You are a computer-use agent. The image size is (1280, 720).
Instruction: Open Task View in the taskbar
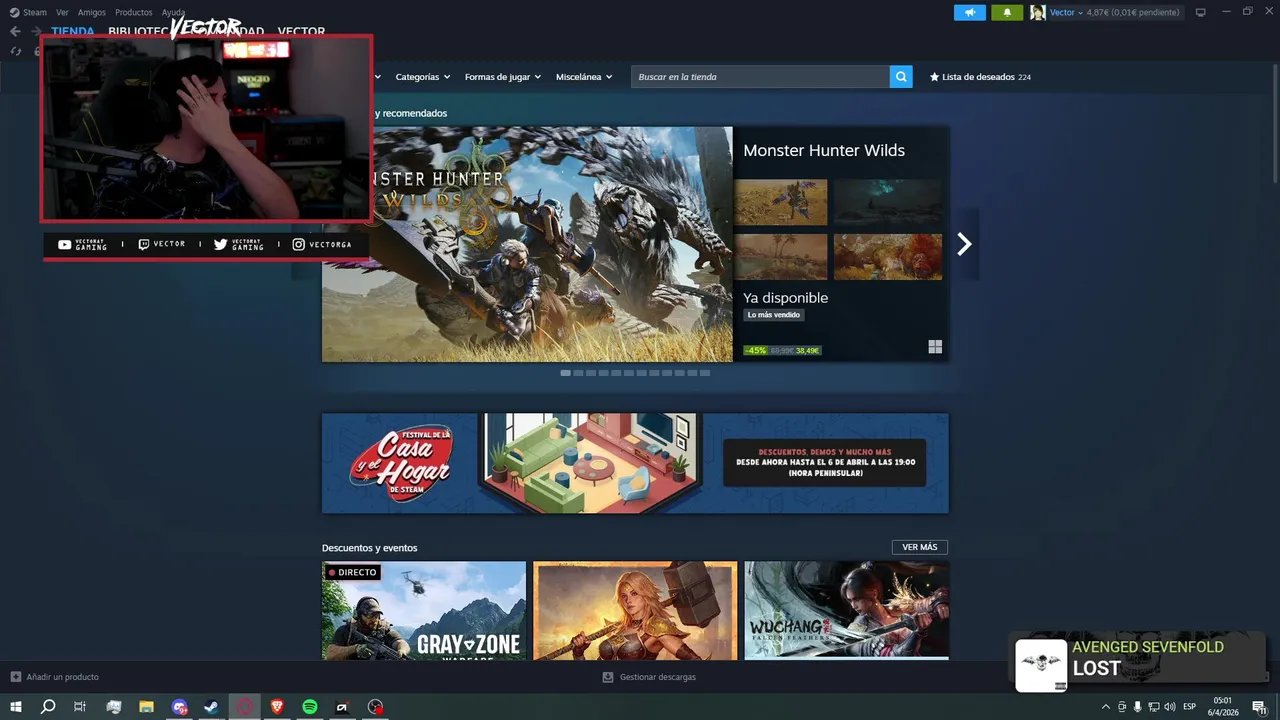(x=80, y=707)
